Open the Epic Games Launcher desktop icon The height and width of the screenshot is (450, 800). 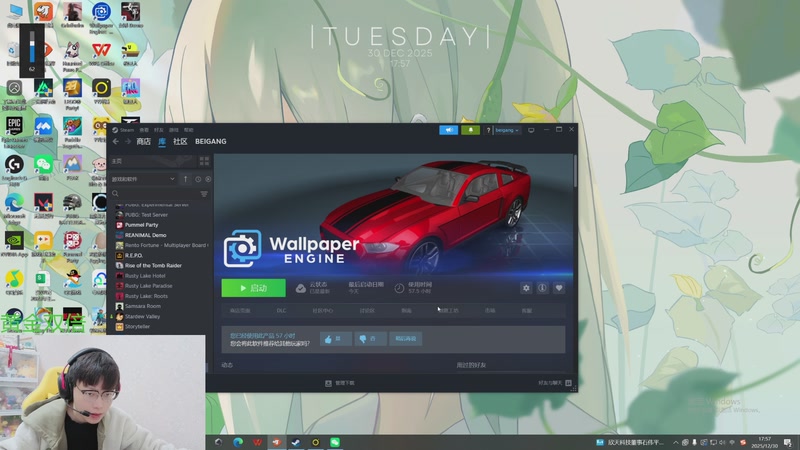pyautogui.click(x=14, y=131)
